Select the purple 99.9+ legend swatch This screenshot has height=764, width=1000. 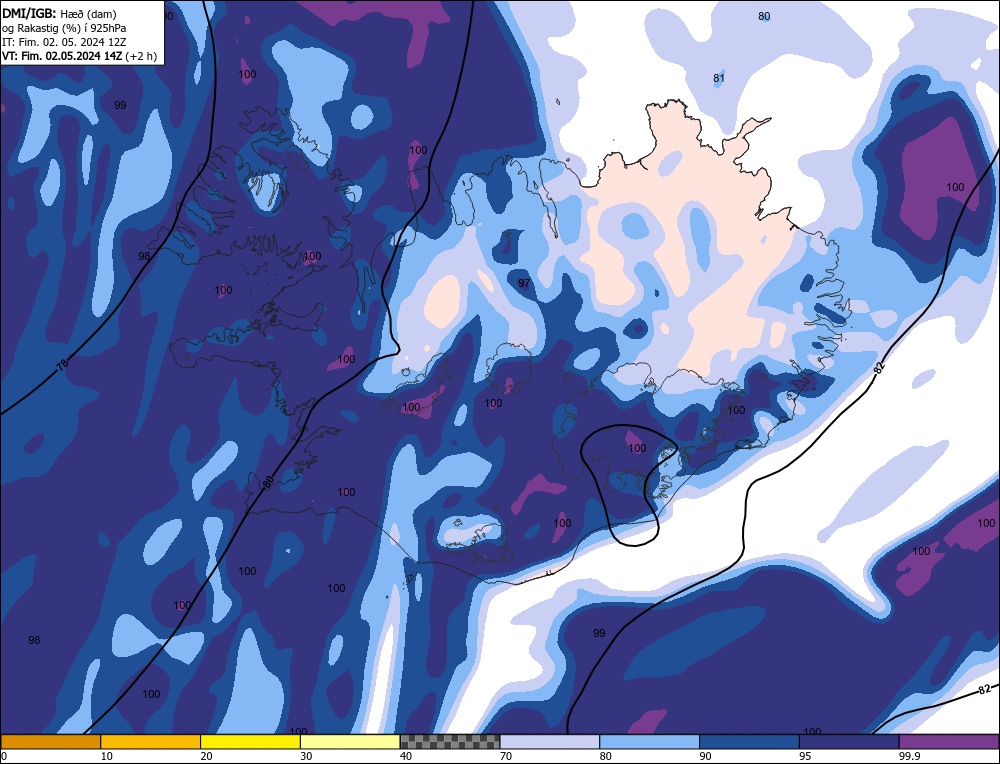click(949, 742)
